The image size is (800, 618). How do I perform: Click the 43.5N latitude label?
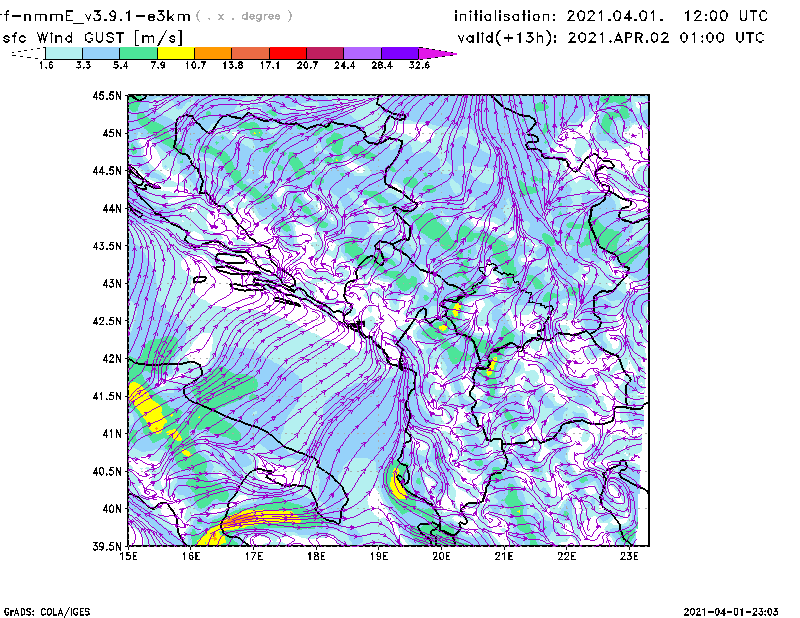(107, 246)
